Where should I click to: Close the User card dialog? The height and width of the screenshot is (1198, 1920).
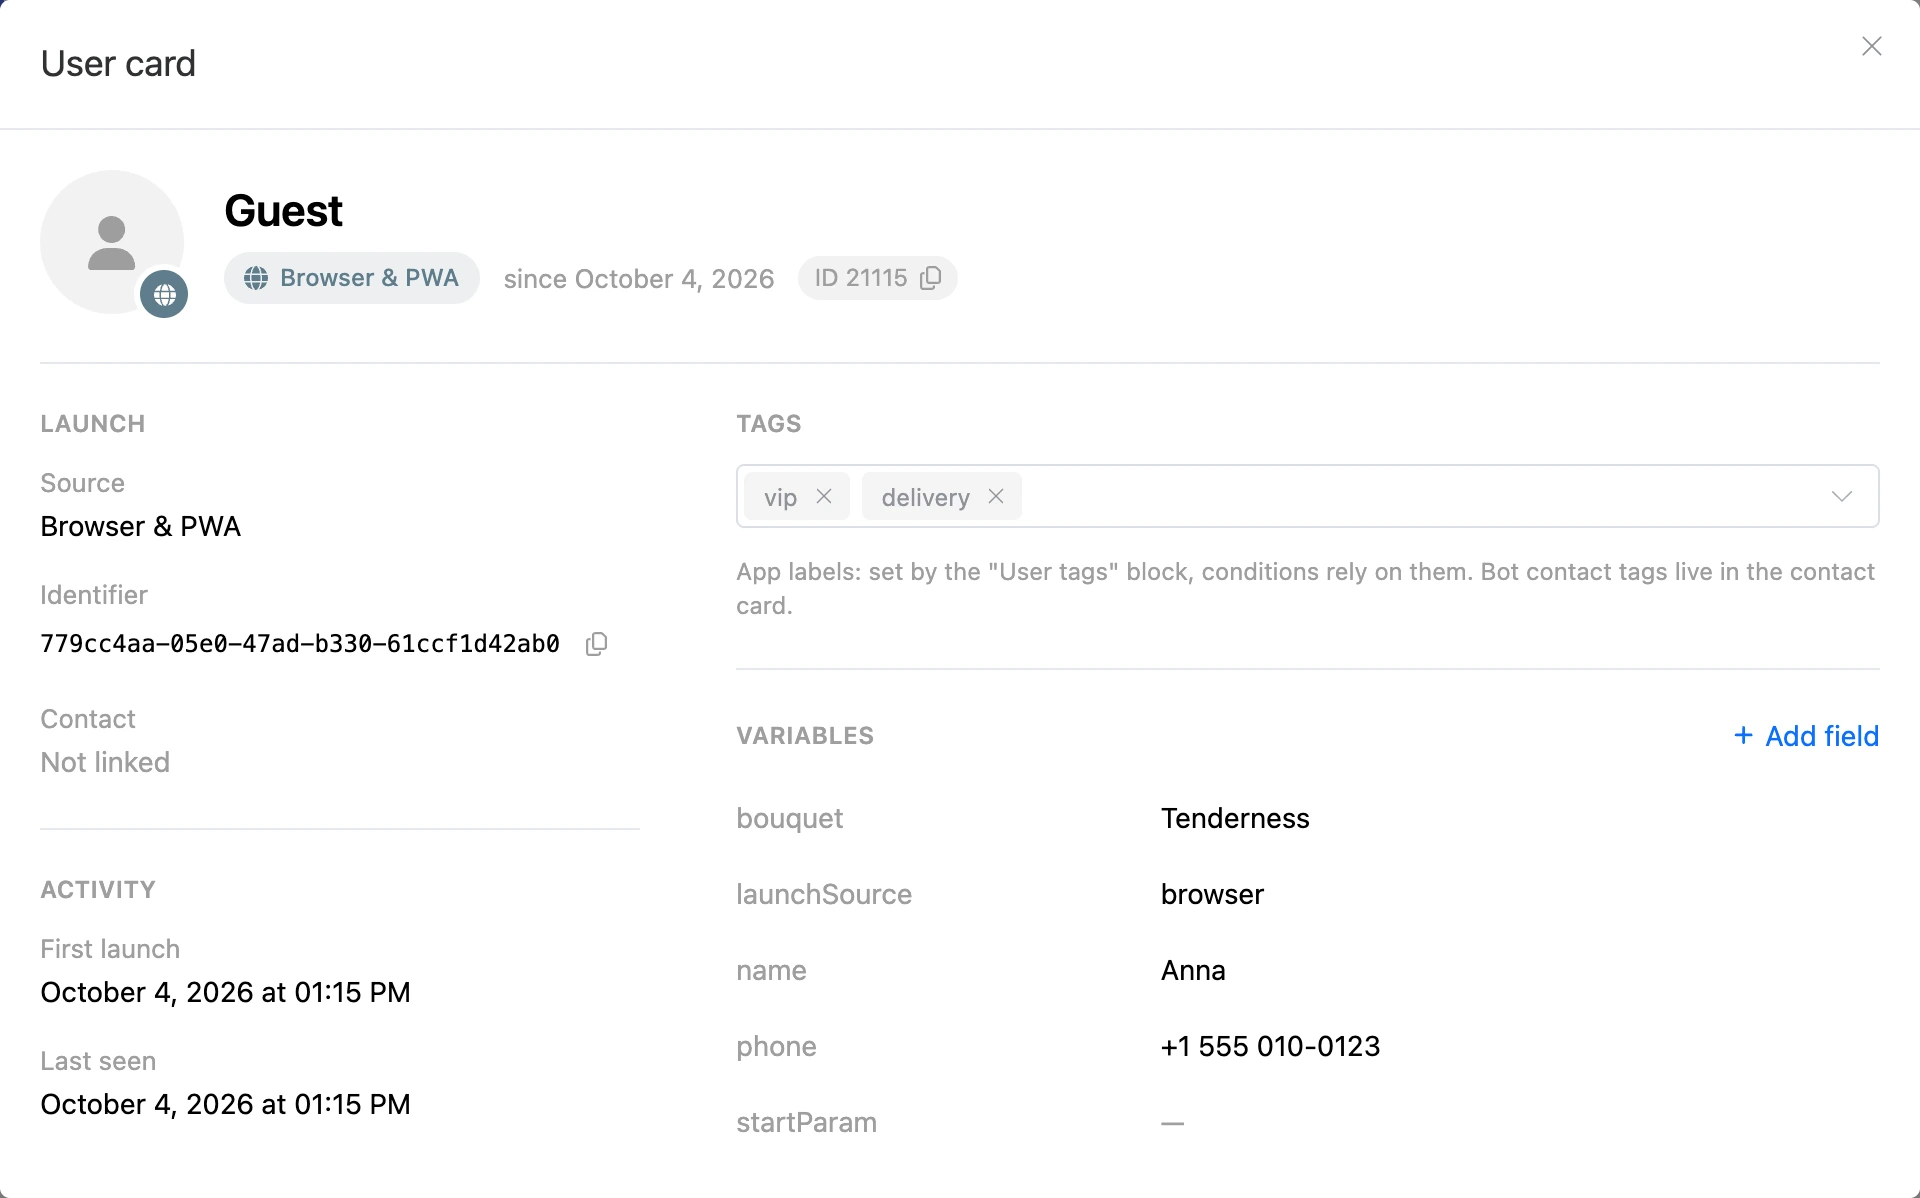(x=1871, y=46)
